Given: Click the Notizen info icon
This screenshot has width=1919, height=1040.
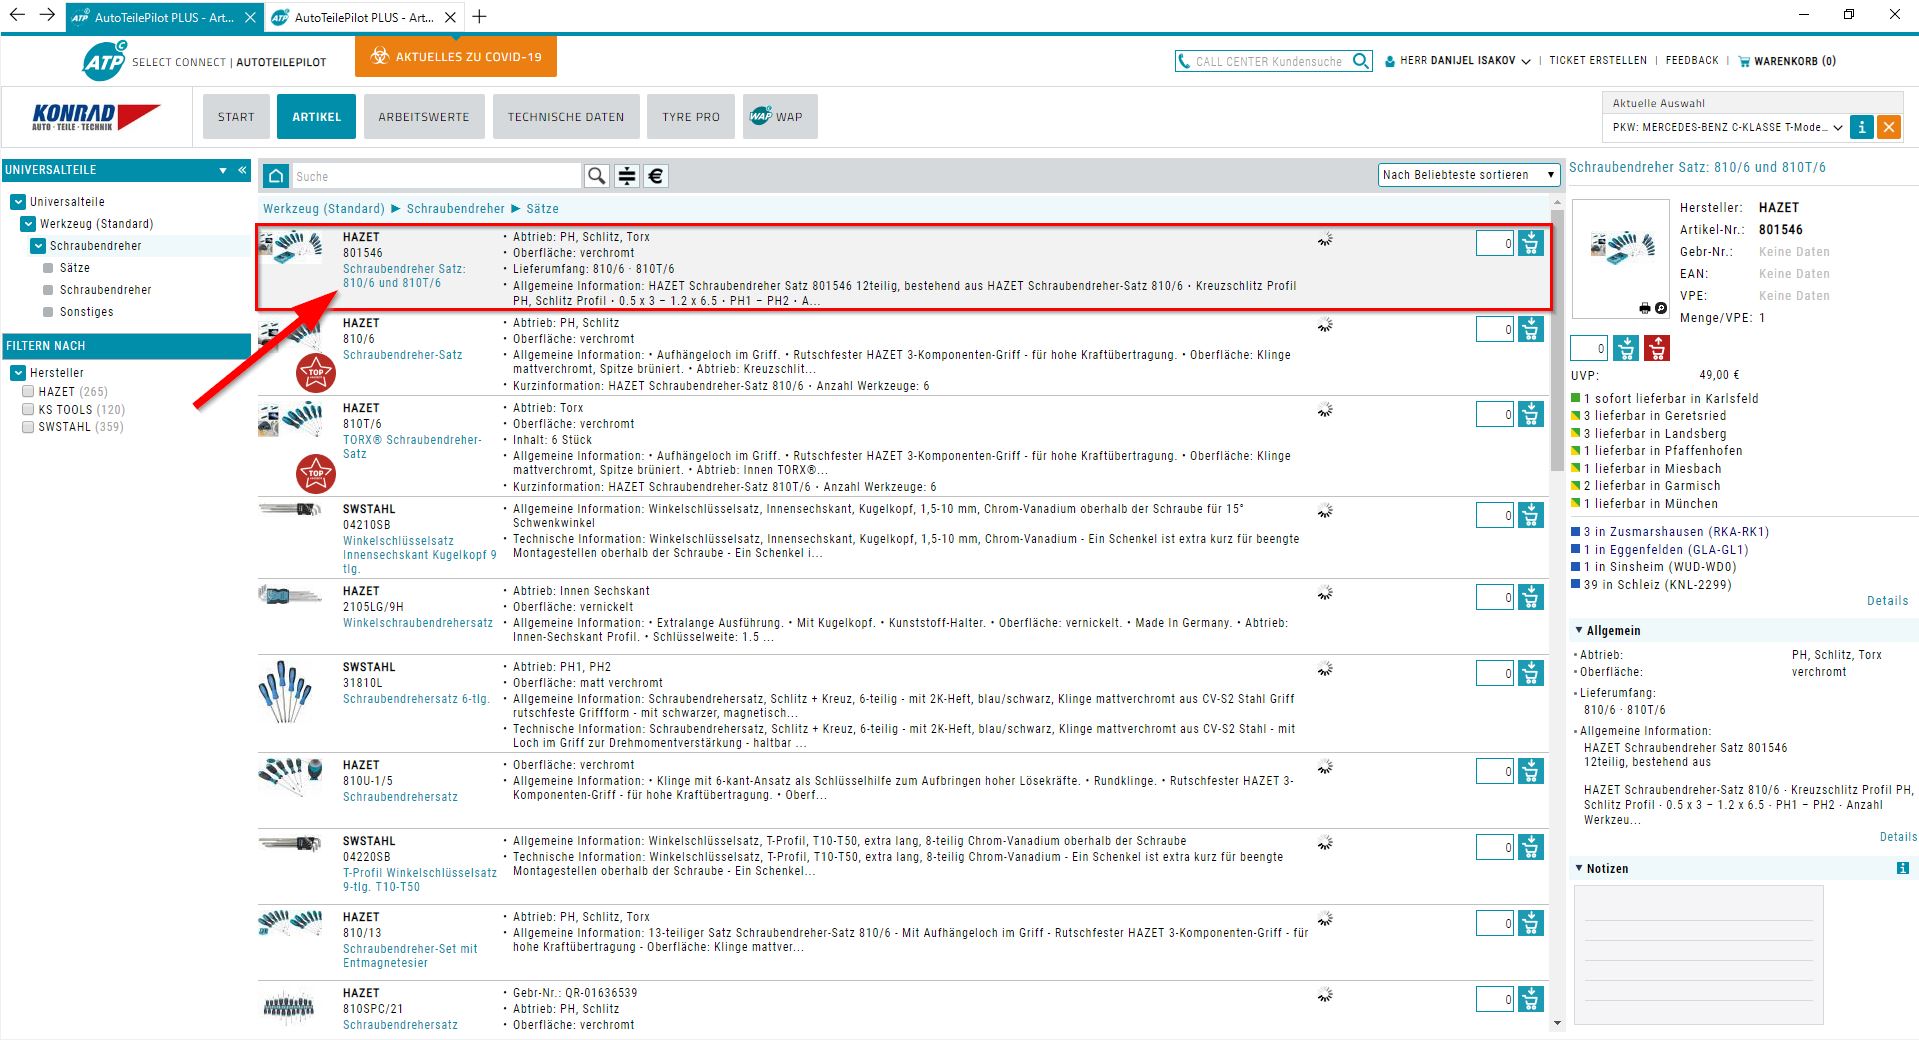Looking at the screenshot, I should (x=1902, y=869).
